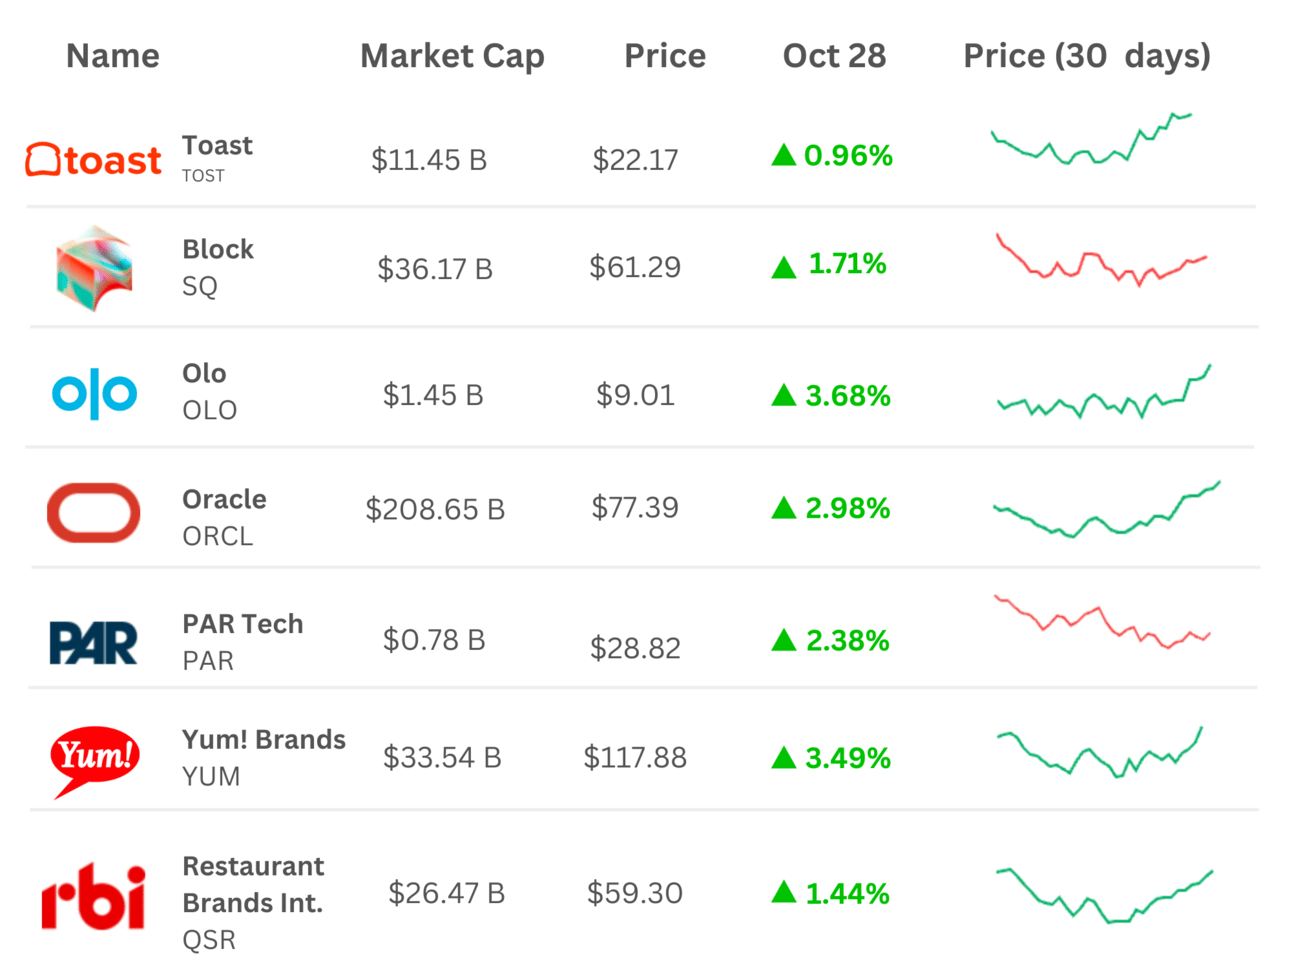Click the rbi logo
1292x969 pixels.
[x=93, y=896]
